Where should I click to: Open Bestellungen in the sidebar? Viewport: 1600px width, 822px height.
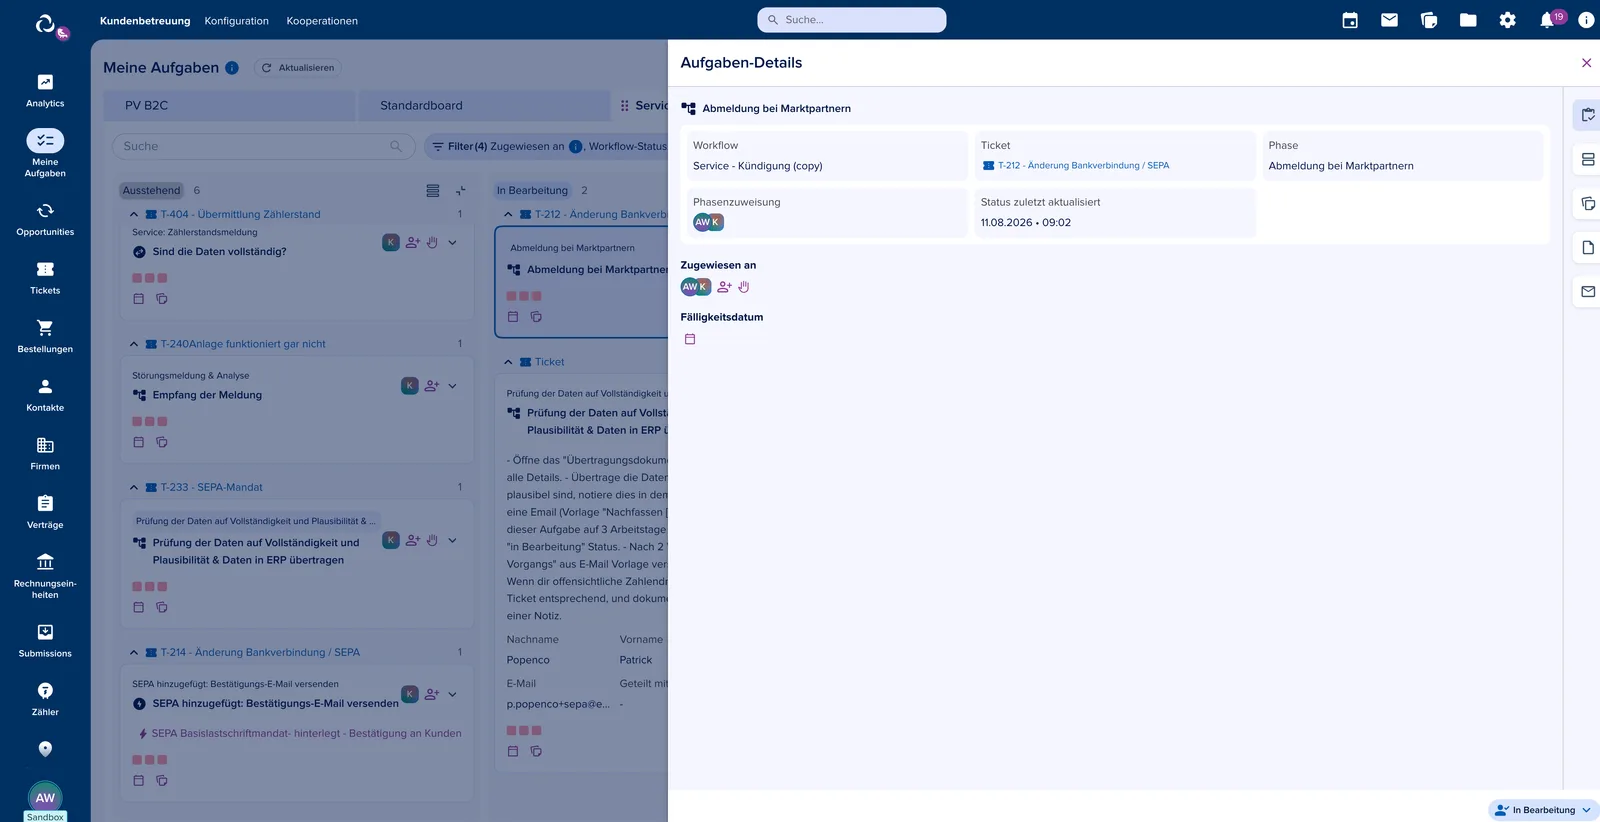(x=45, y=336)
